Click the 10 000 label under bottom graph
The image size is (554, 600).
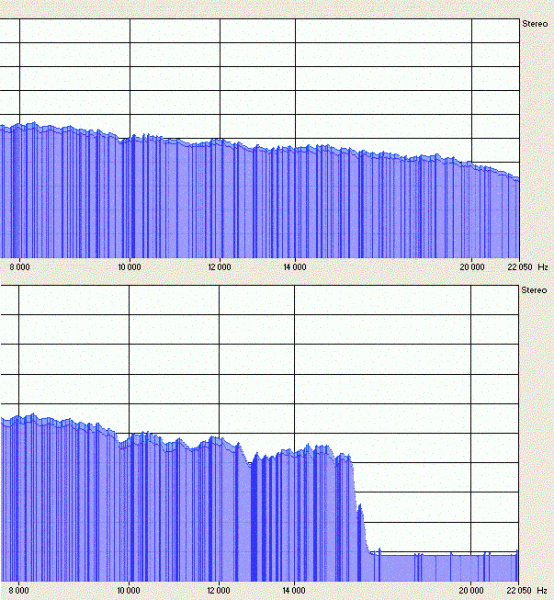(129, 590)
